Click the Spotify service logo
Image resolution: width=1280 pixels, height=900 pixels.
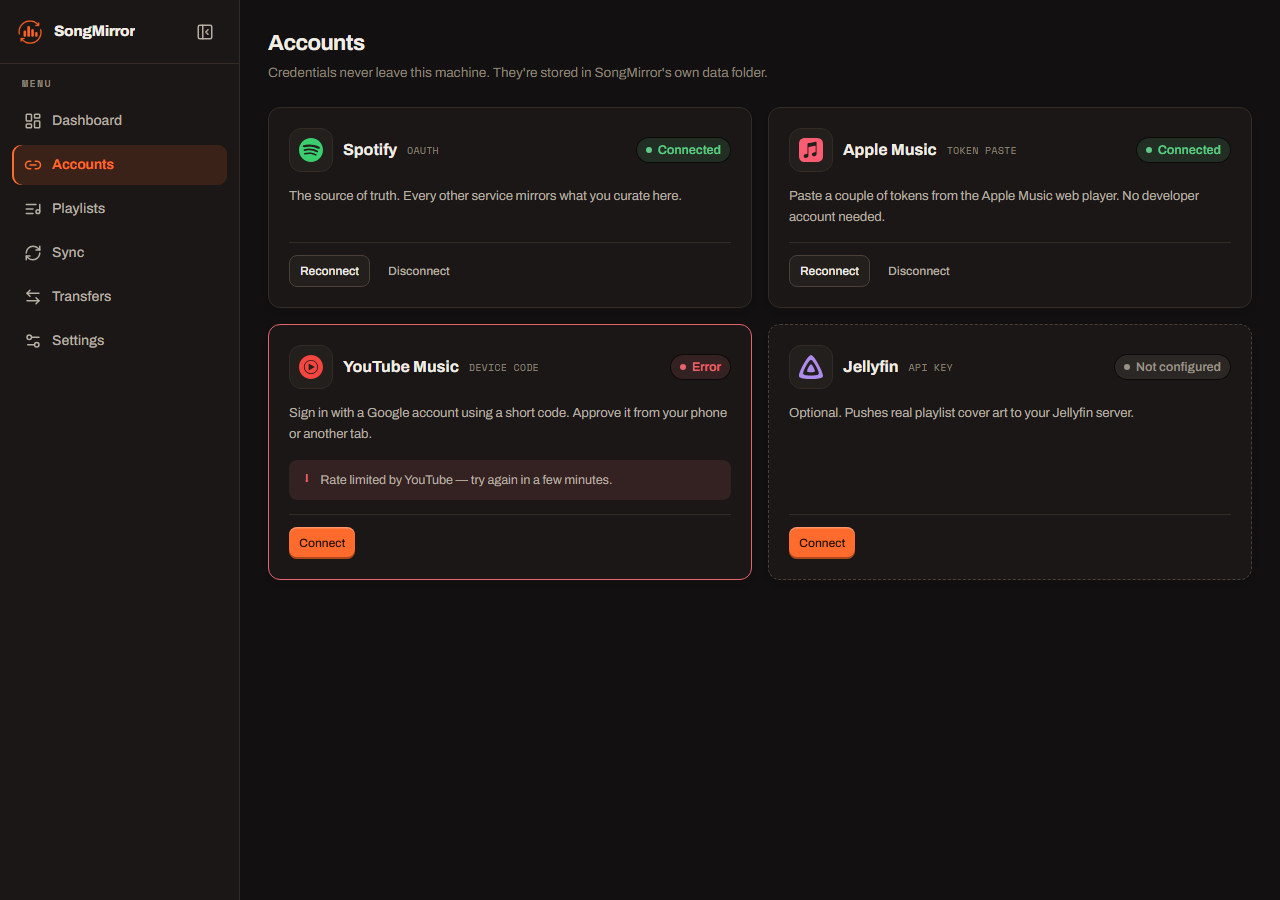pyautogui.click(x=311, y=150)
